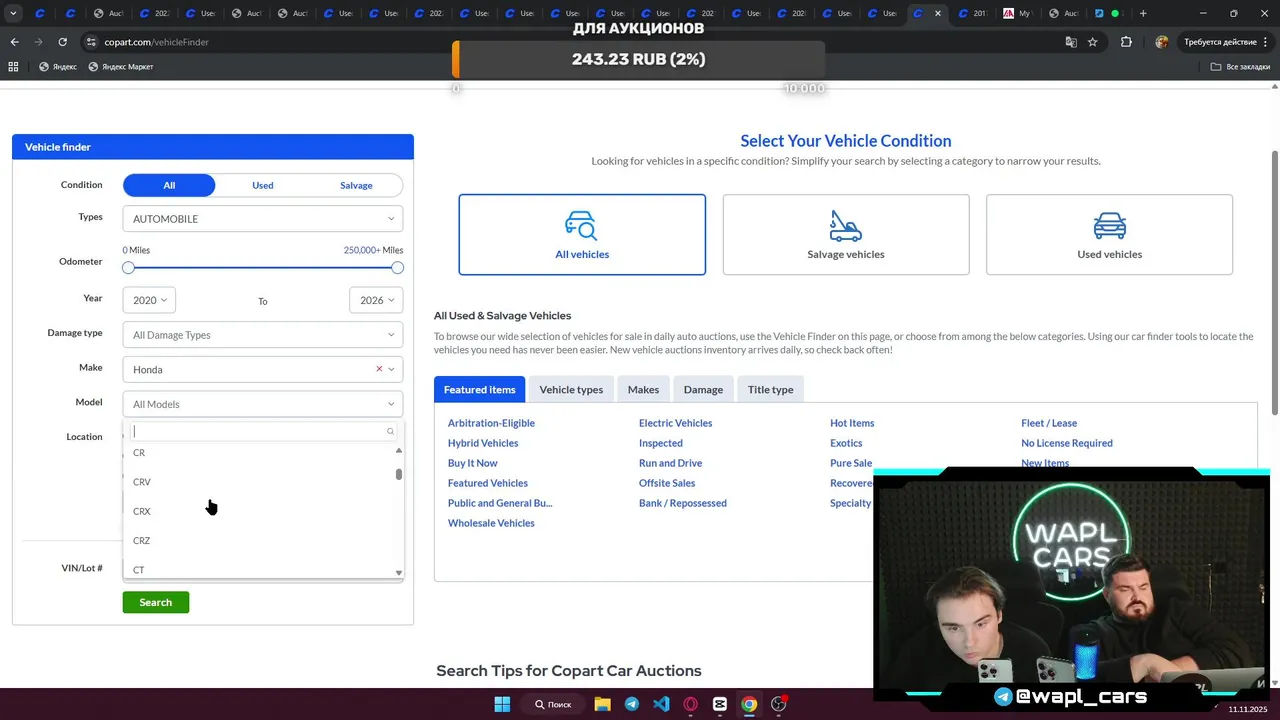The height and width of the screenshot is (720, 1280).
Task: Clear the Honda make selection
Action: tap(379, 369)
